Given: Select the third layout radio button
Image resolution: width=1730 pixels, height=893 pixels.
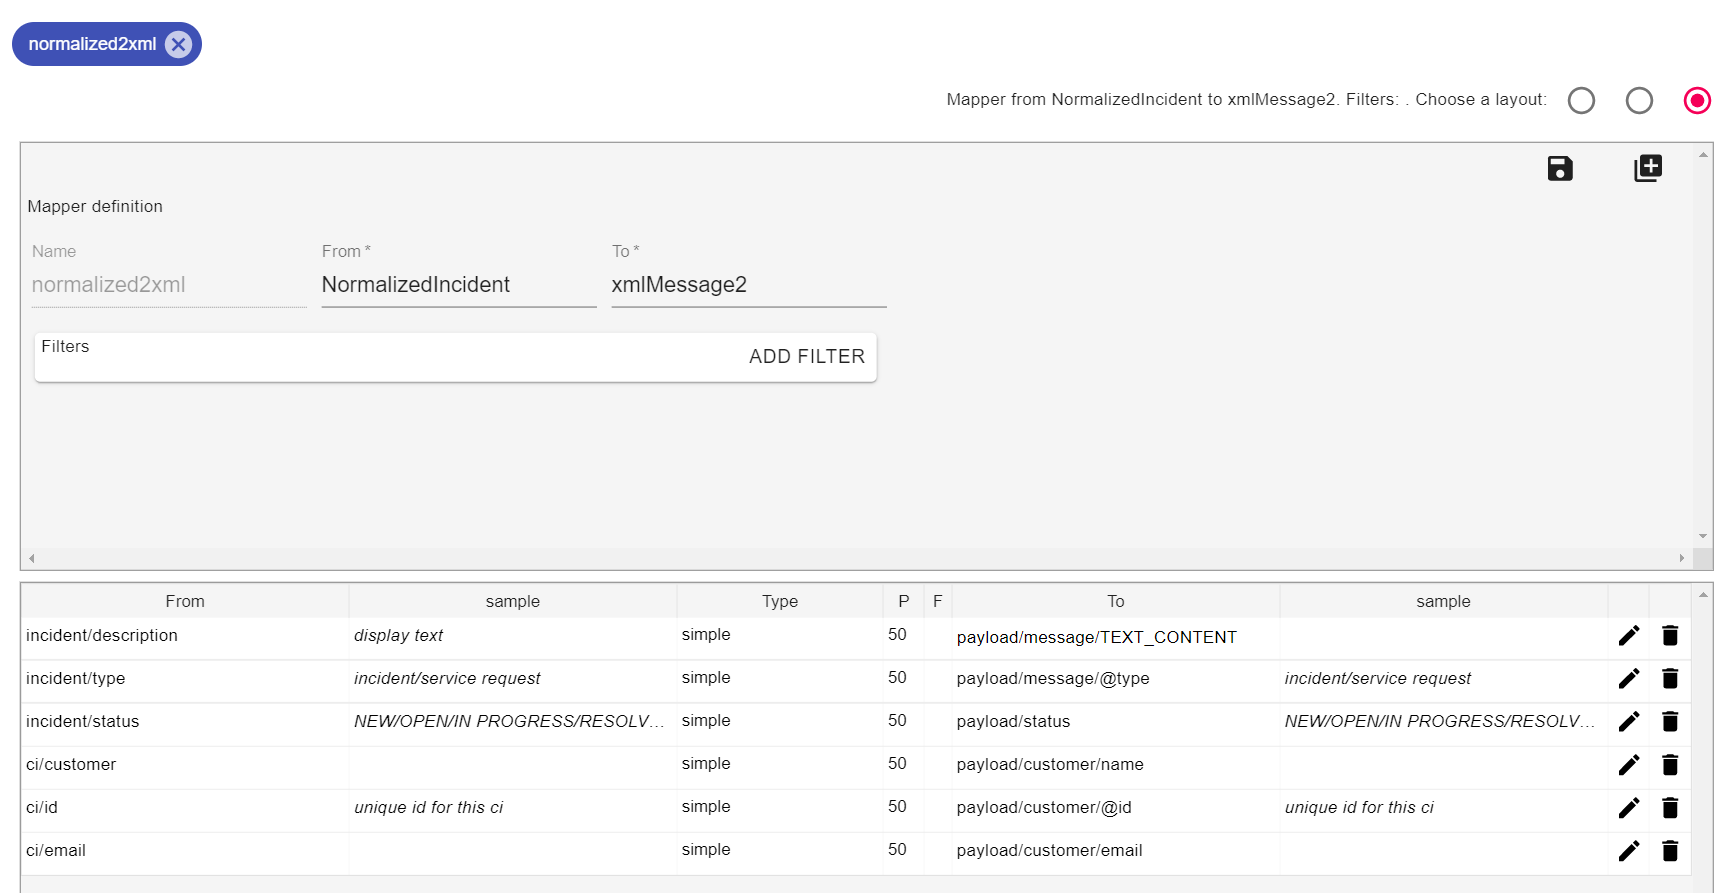Looking at the screenshot, I should point(1697,100).
